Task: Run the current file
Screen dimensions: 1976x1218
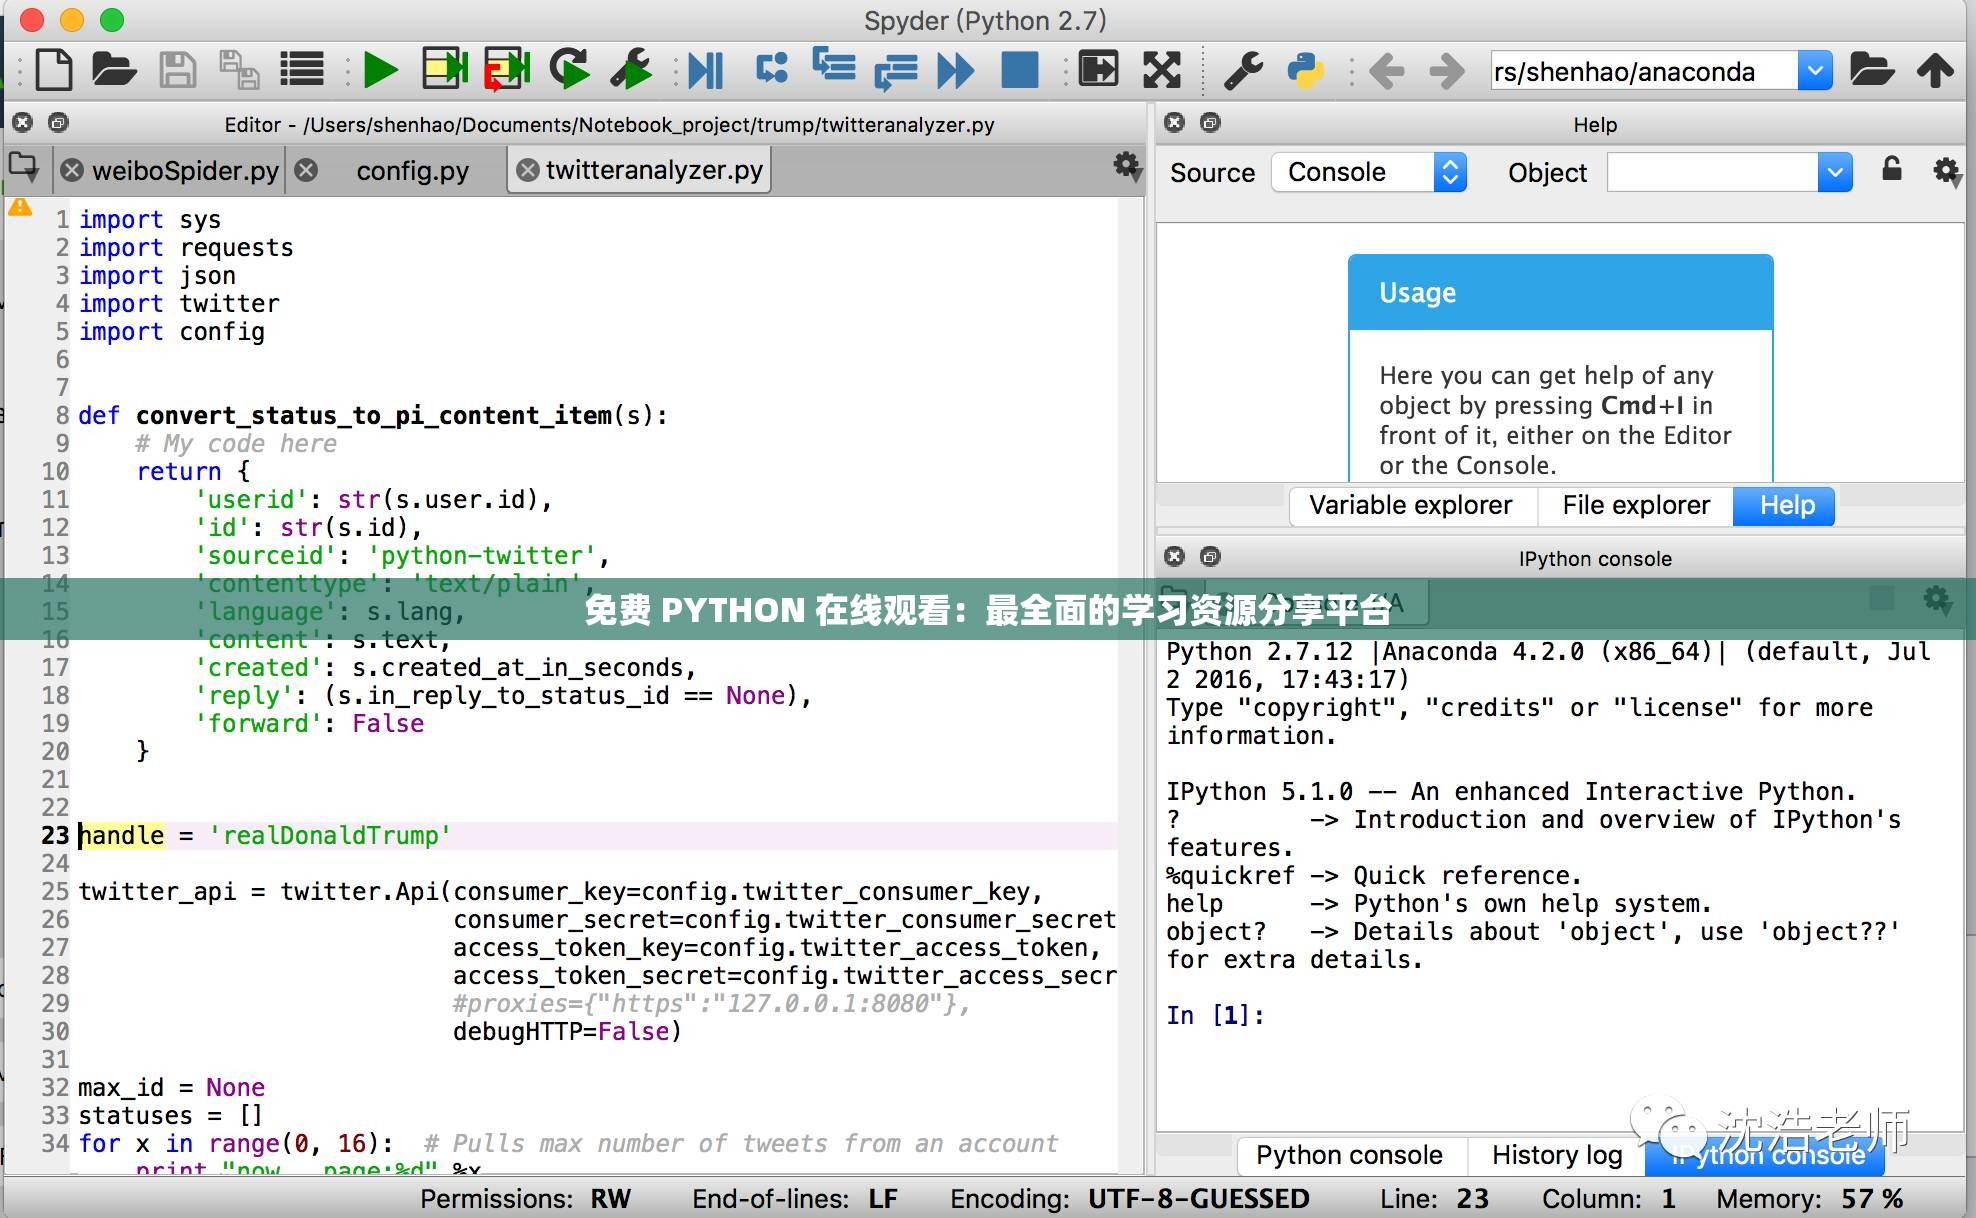Action: click(x=380, y=70)
